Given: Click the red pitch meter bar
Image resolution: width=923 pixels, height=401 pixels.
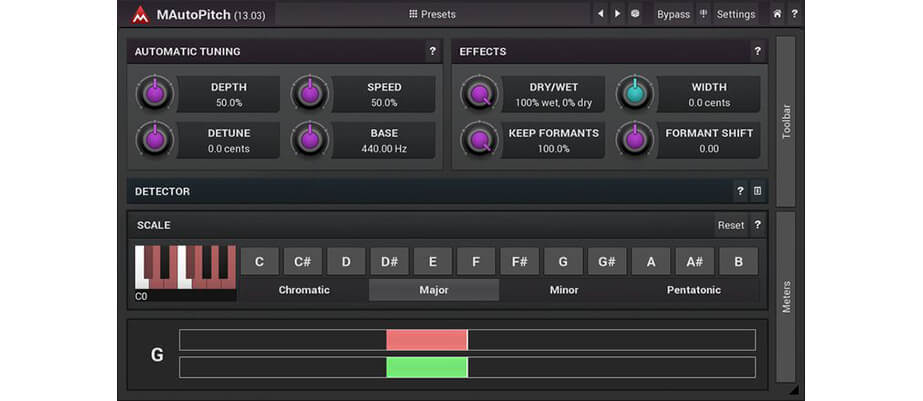Looking at the screenshot, I should (x=427, y=340).
